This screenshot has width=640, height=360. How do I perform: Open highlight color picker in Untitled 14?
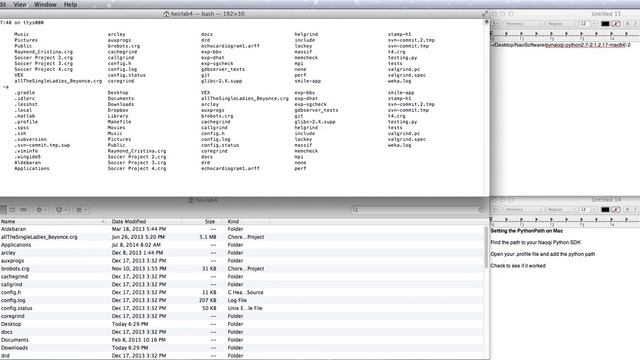616,209
